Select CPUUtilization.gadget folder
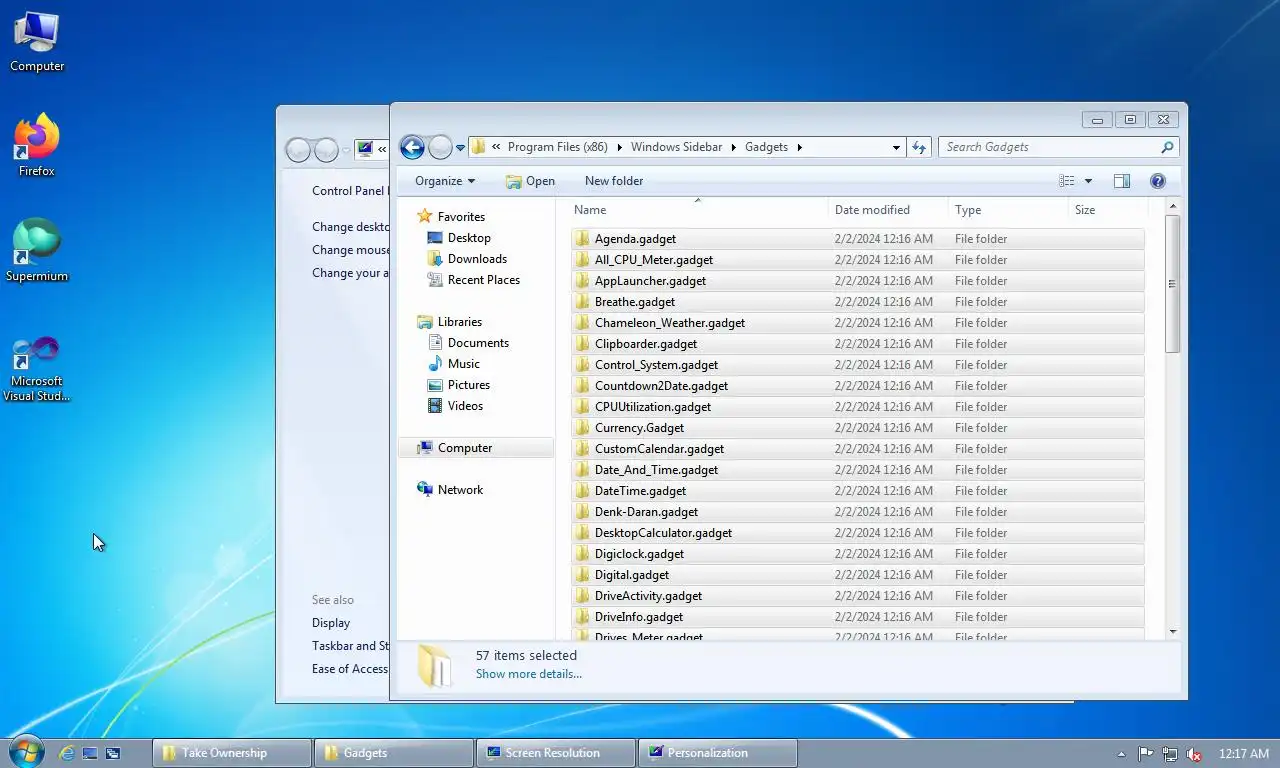 click(x=858, y=407)
